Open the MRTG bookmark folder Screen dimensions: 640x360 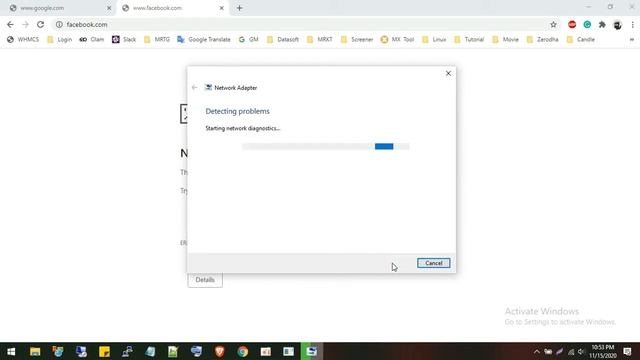pos(157,40)
